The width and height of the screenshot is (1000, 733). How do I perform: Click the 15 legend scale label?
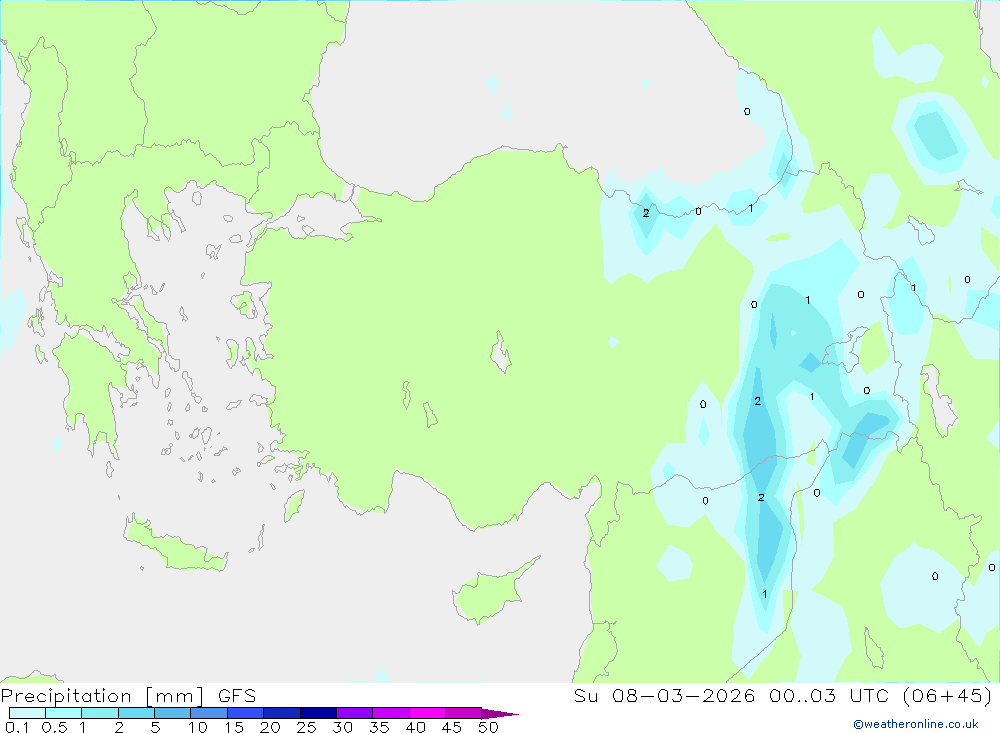(234, 727)
